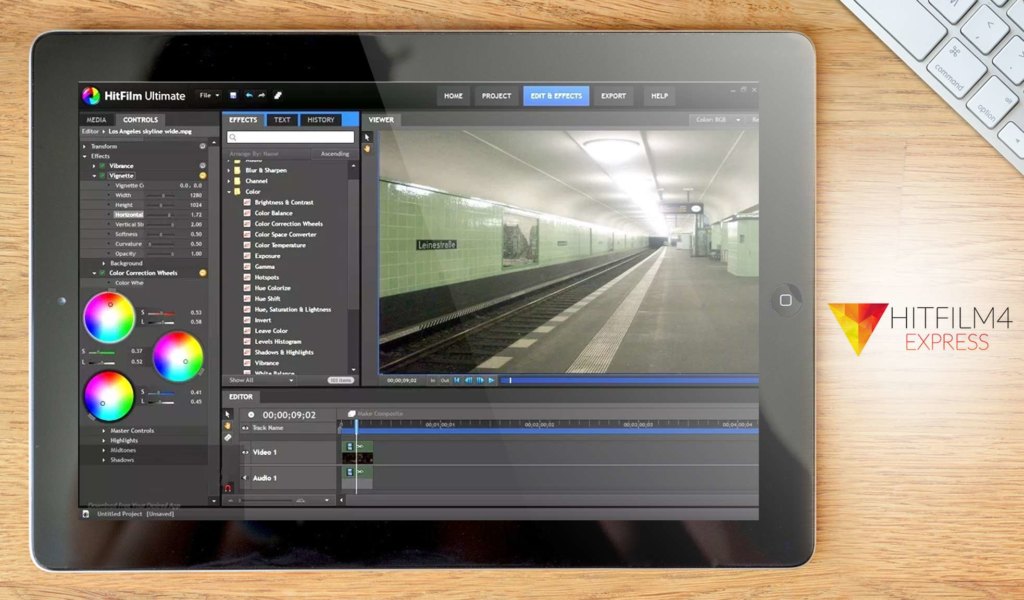Open the Show All filter dropdown
The image size is (1024, 600).
click(260, 380)
